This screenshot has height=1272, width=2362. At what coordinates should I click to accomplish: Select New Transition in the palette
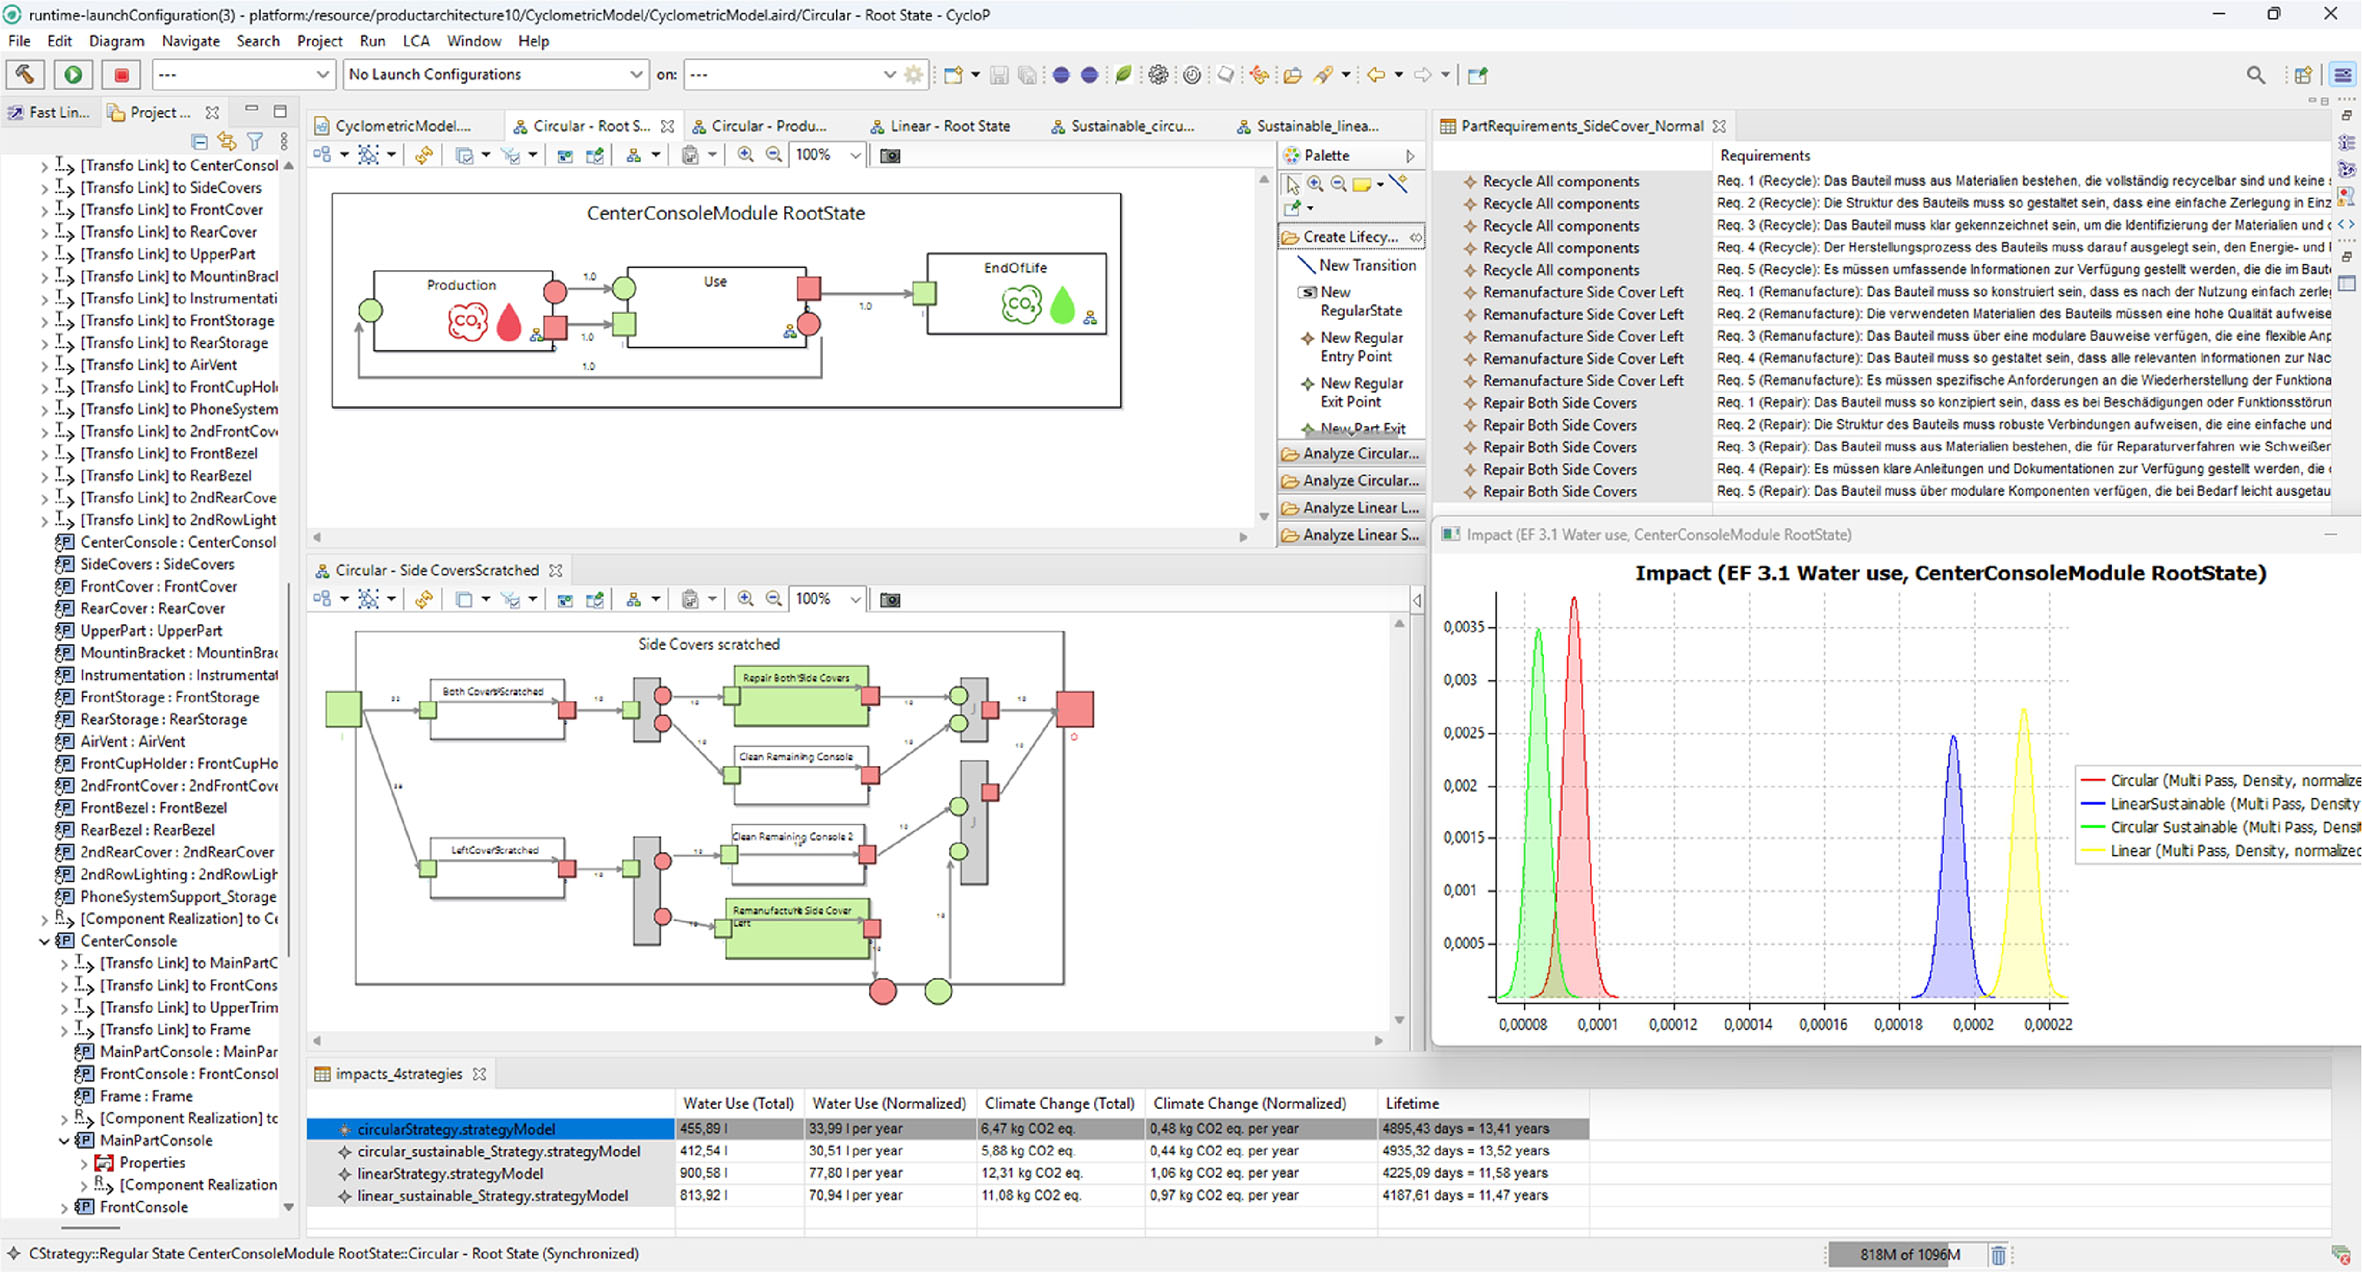(1366, 265)
